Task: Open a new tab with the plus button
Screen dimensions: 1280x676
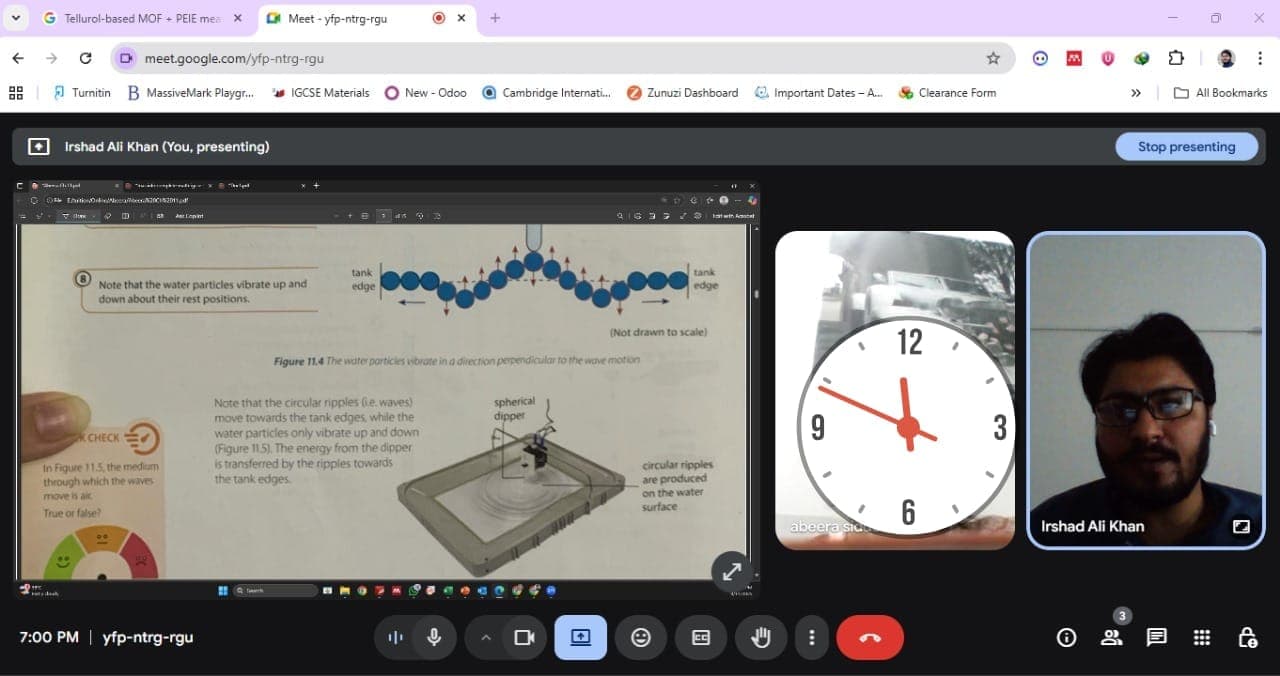Action: click(x=495, y=18)
